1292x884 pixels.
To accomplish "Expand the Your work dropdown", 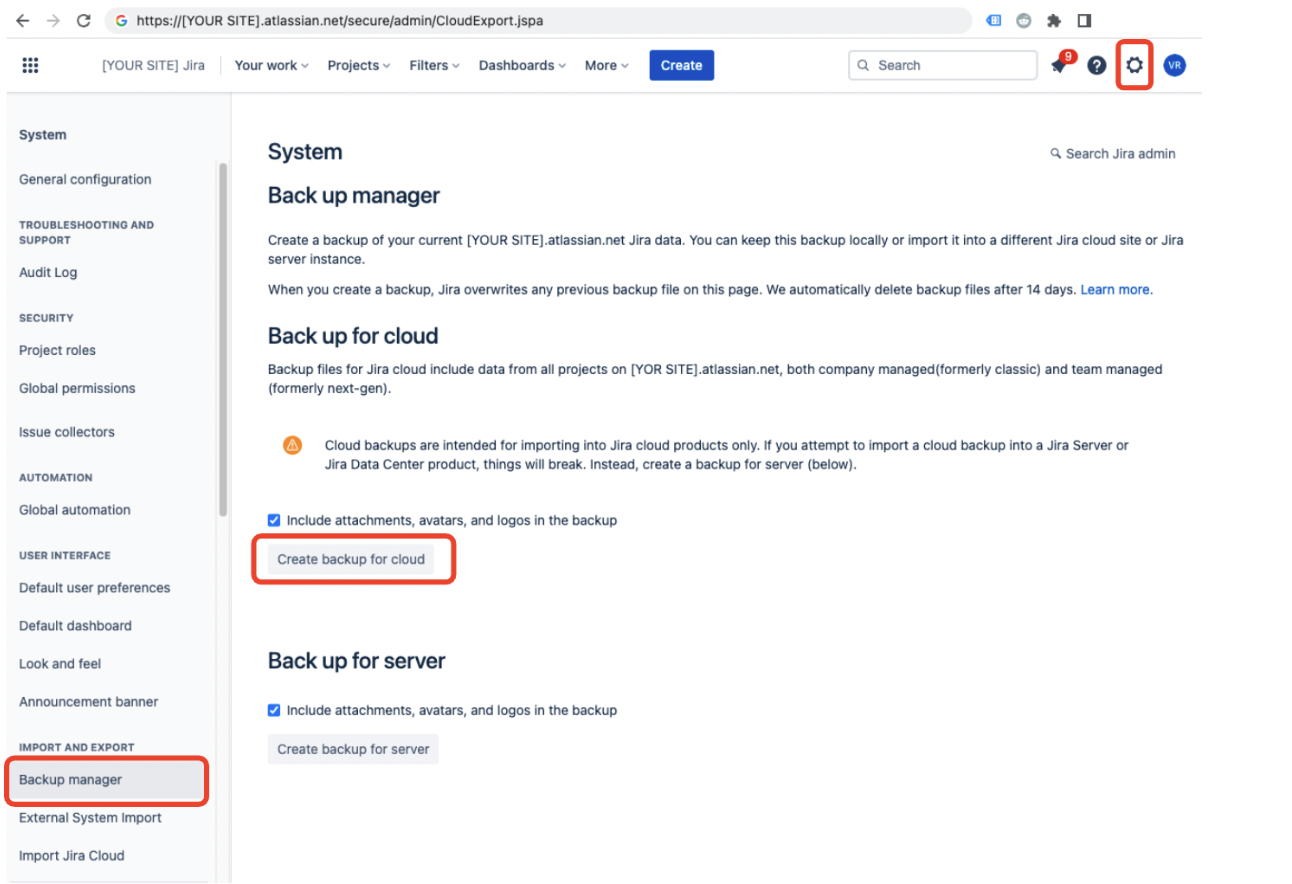I will pyautogui.click(x=271, y=65).
